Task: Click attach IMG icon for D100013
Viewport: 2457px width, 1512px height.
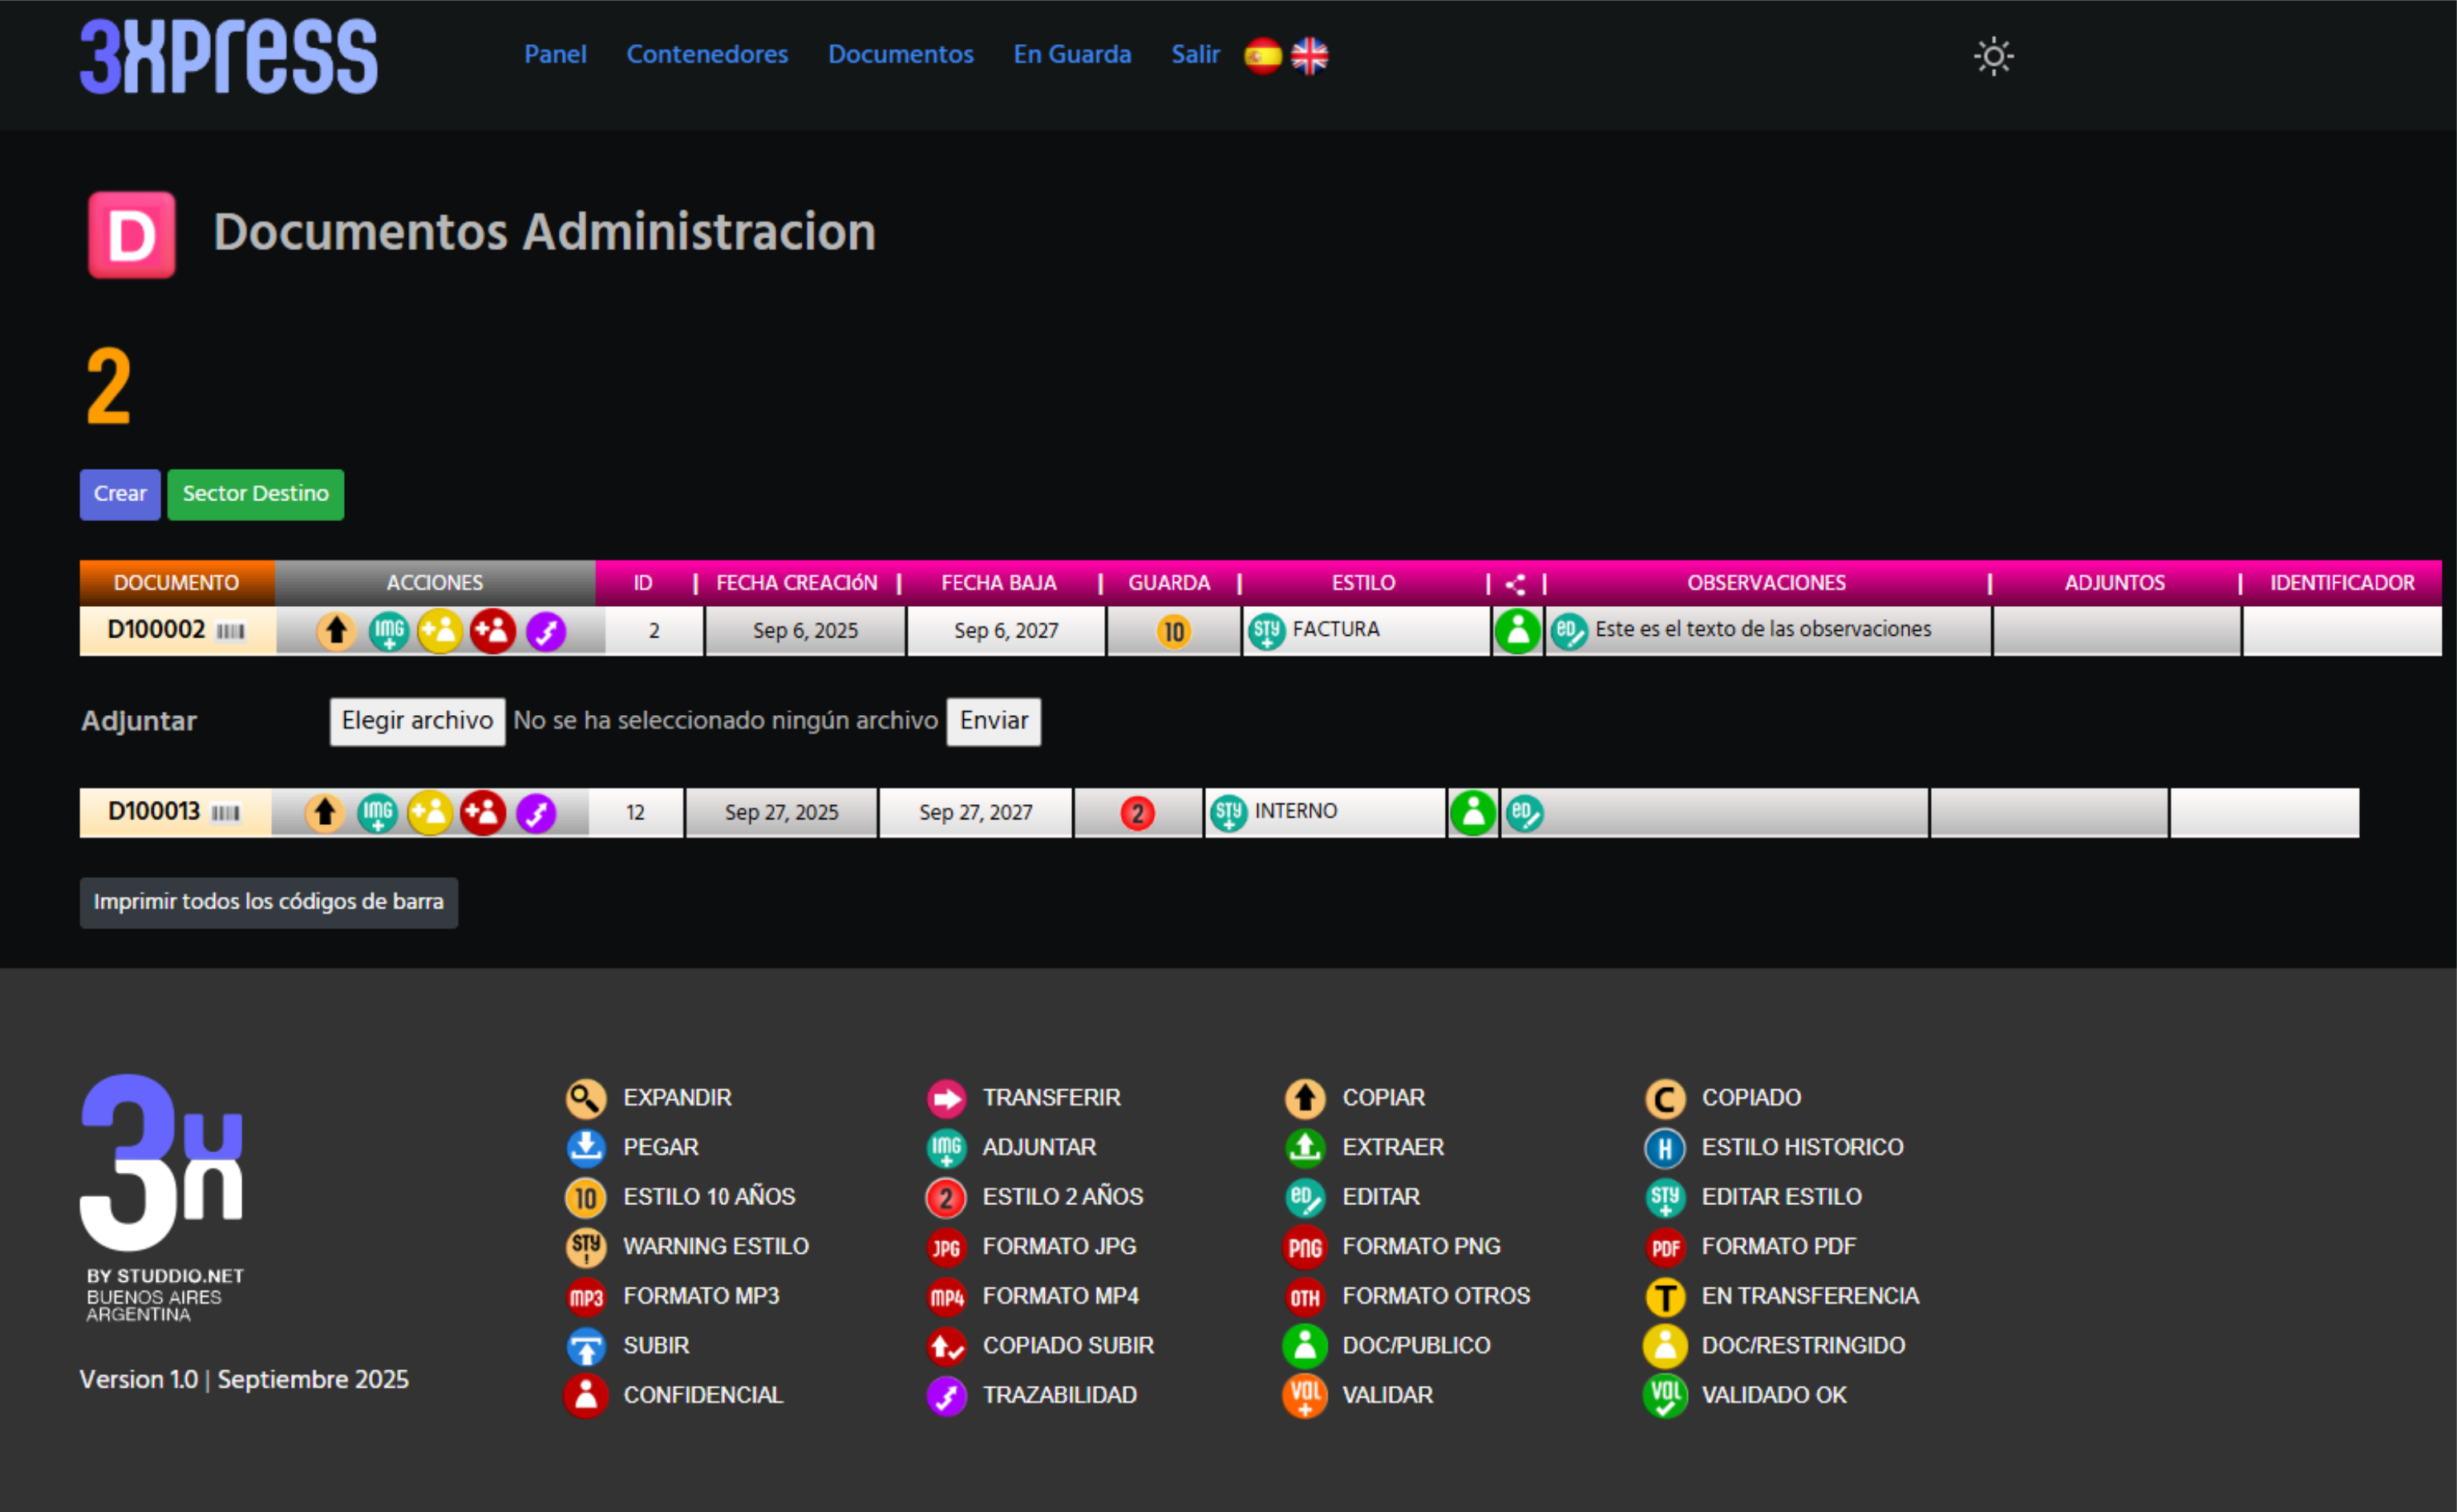Action: tap(377, 813)
